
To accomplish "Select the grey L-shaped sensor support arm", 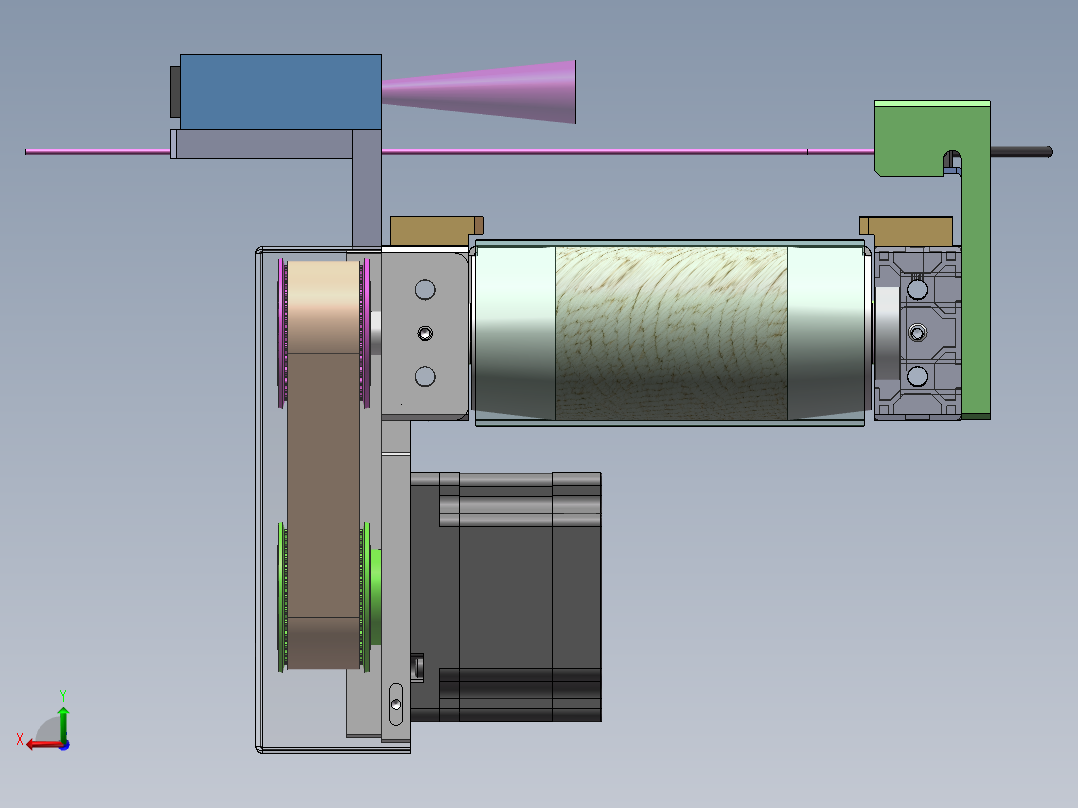I will [366, 188].
